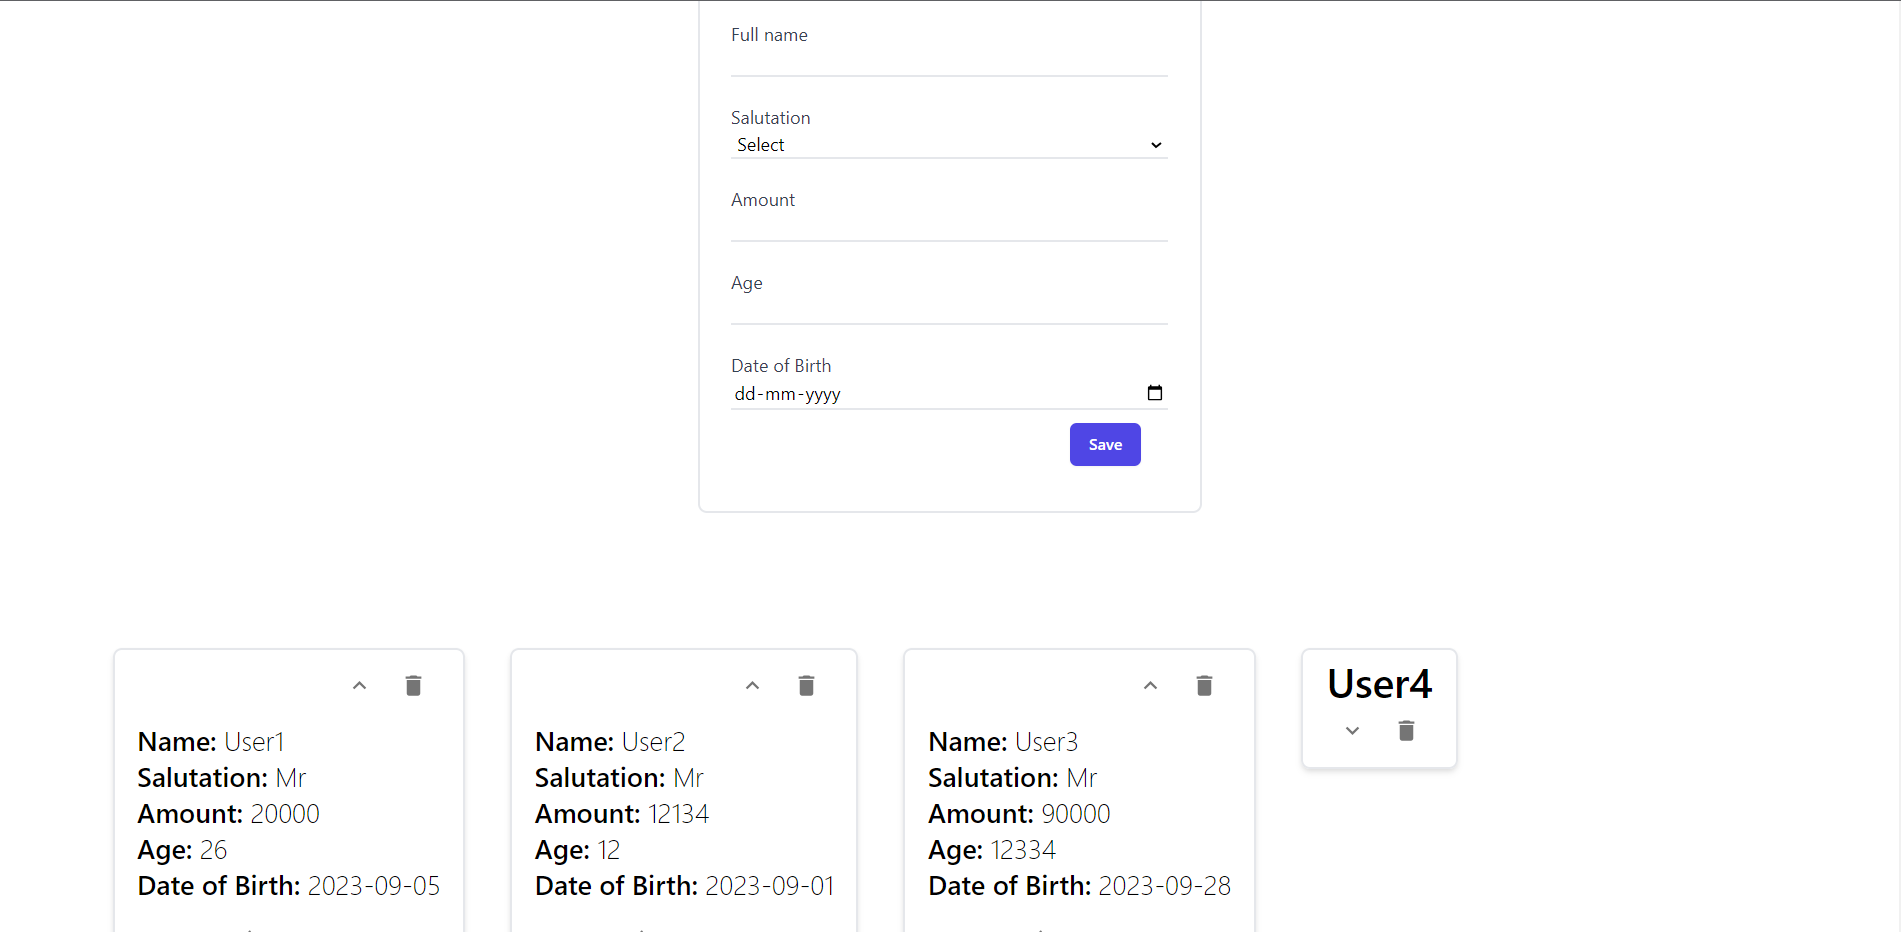
Task: Delete the User1 card with trash icon
Action: tap(413, 686)
